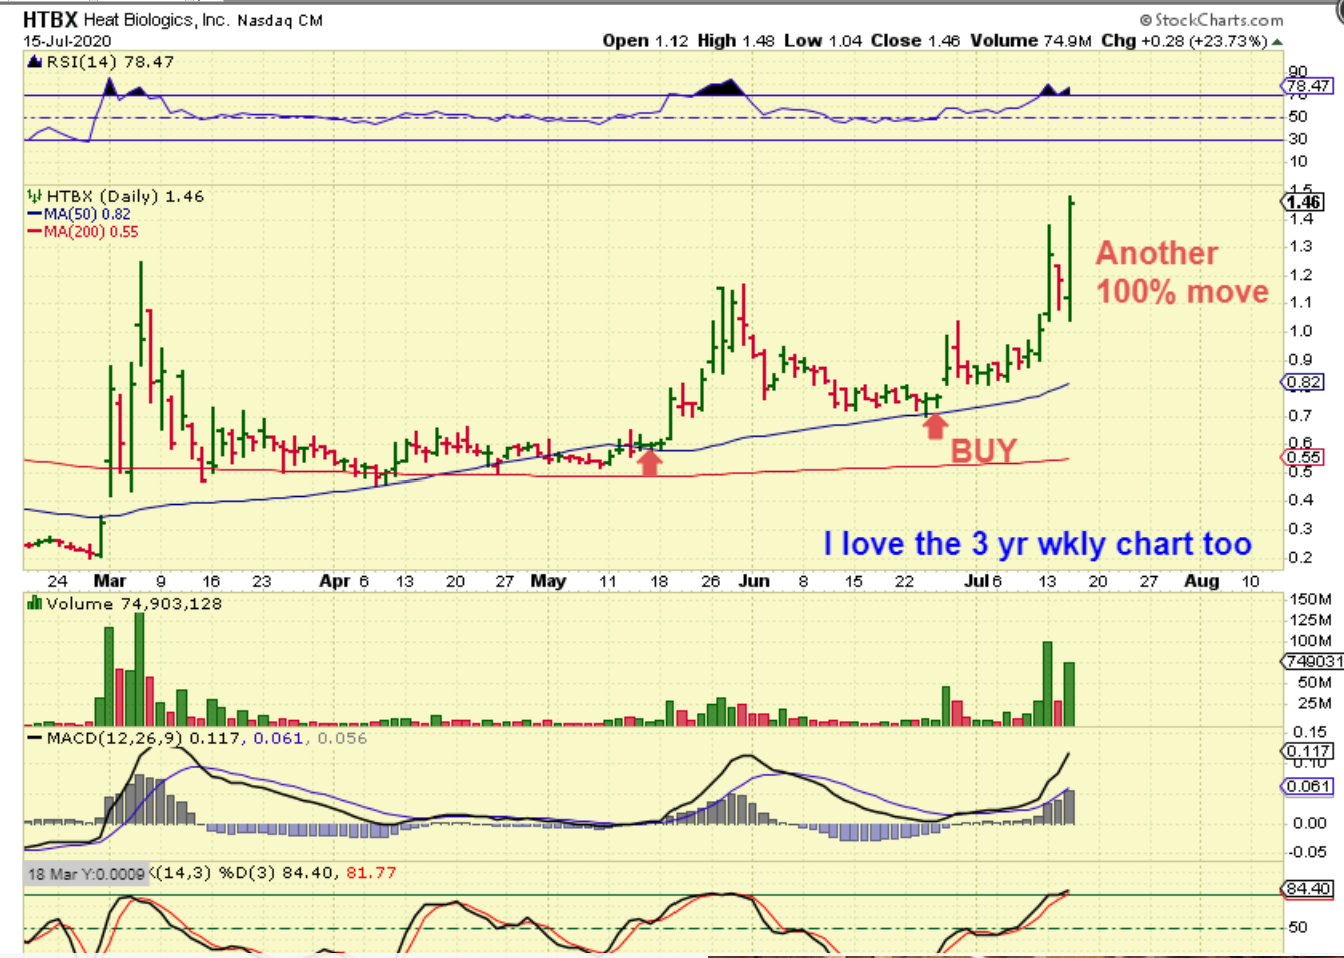The width and height of the screenshot is (1344, 958).
Task: Click the 1.46 current price tag
Action: [1303, 202]
